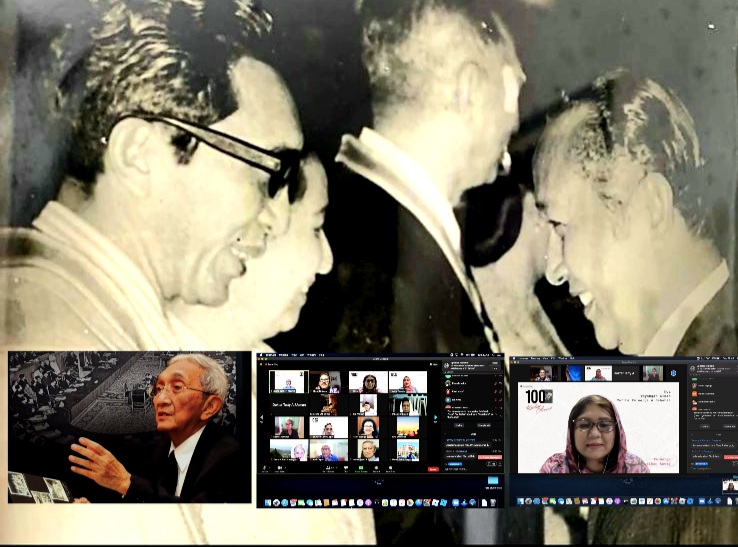Click the blue recipient label in speaker window chat
738x547 pixels.
tap(701, 464)
